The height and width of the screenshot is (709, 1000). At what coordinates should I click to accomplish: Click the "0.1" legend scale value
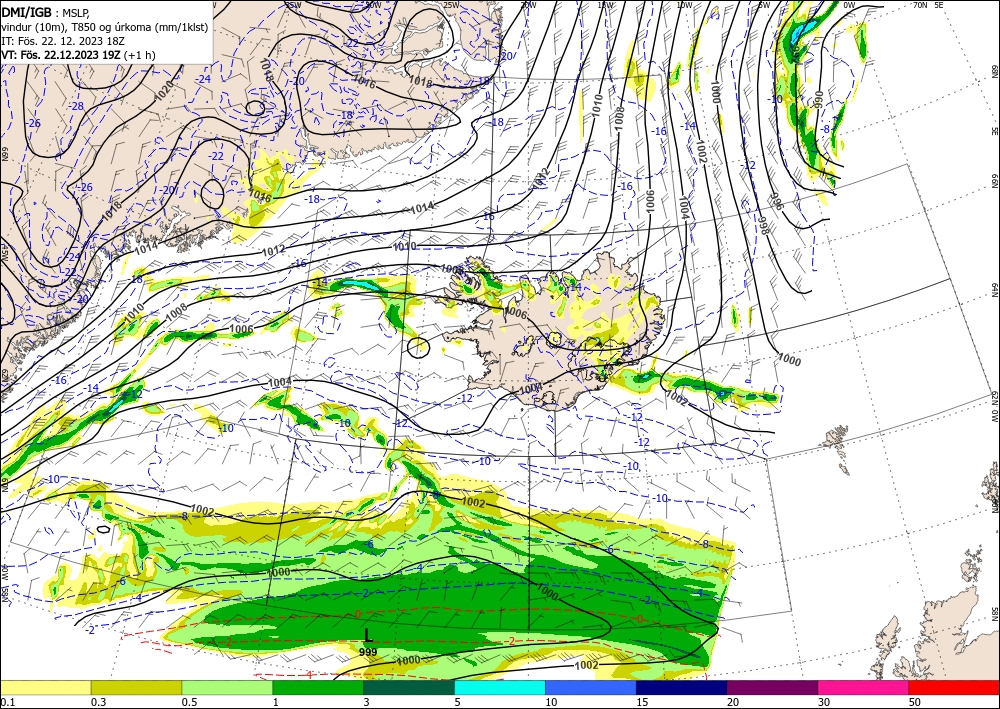coord(7,702)
